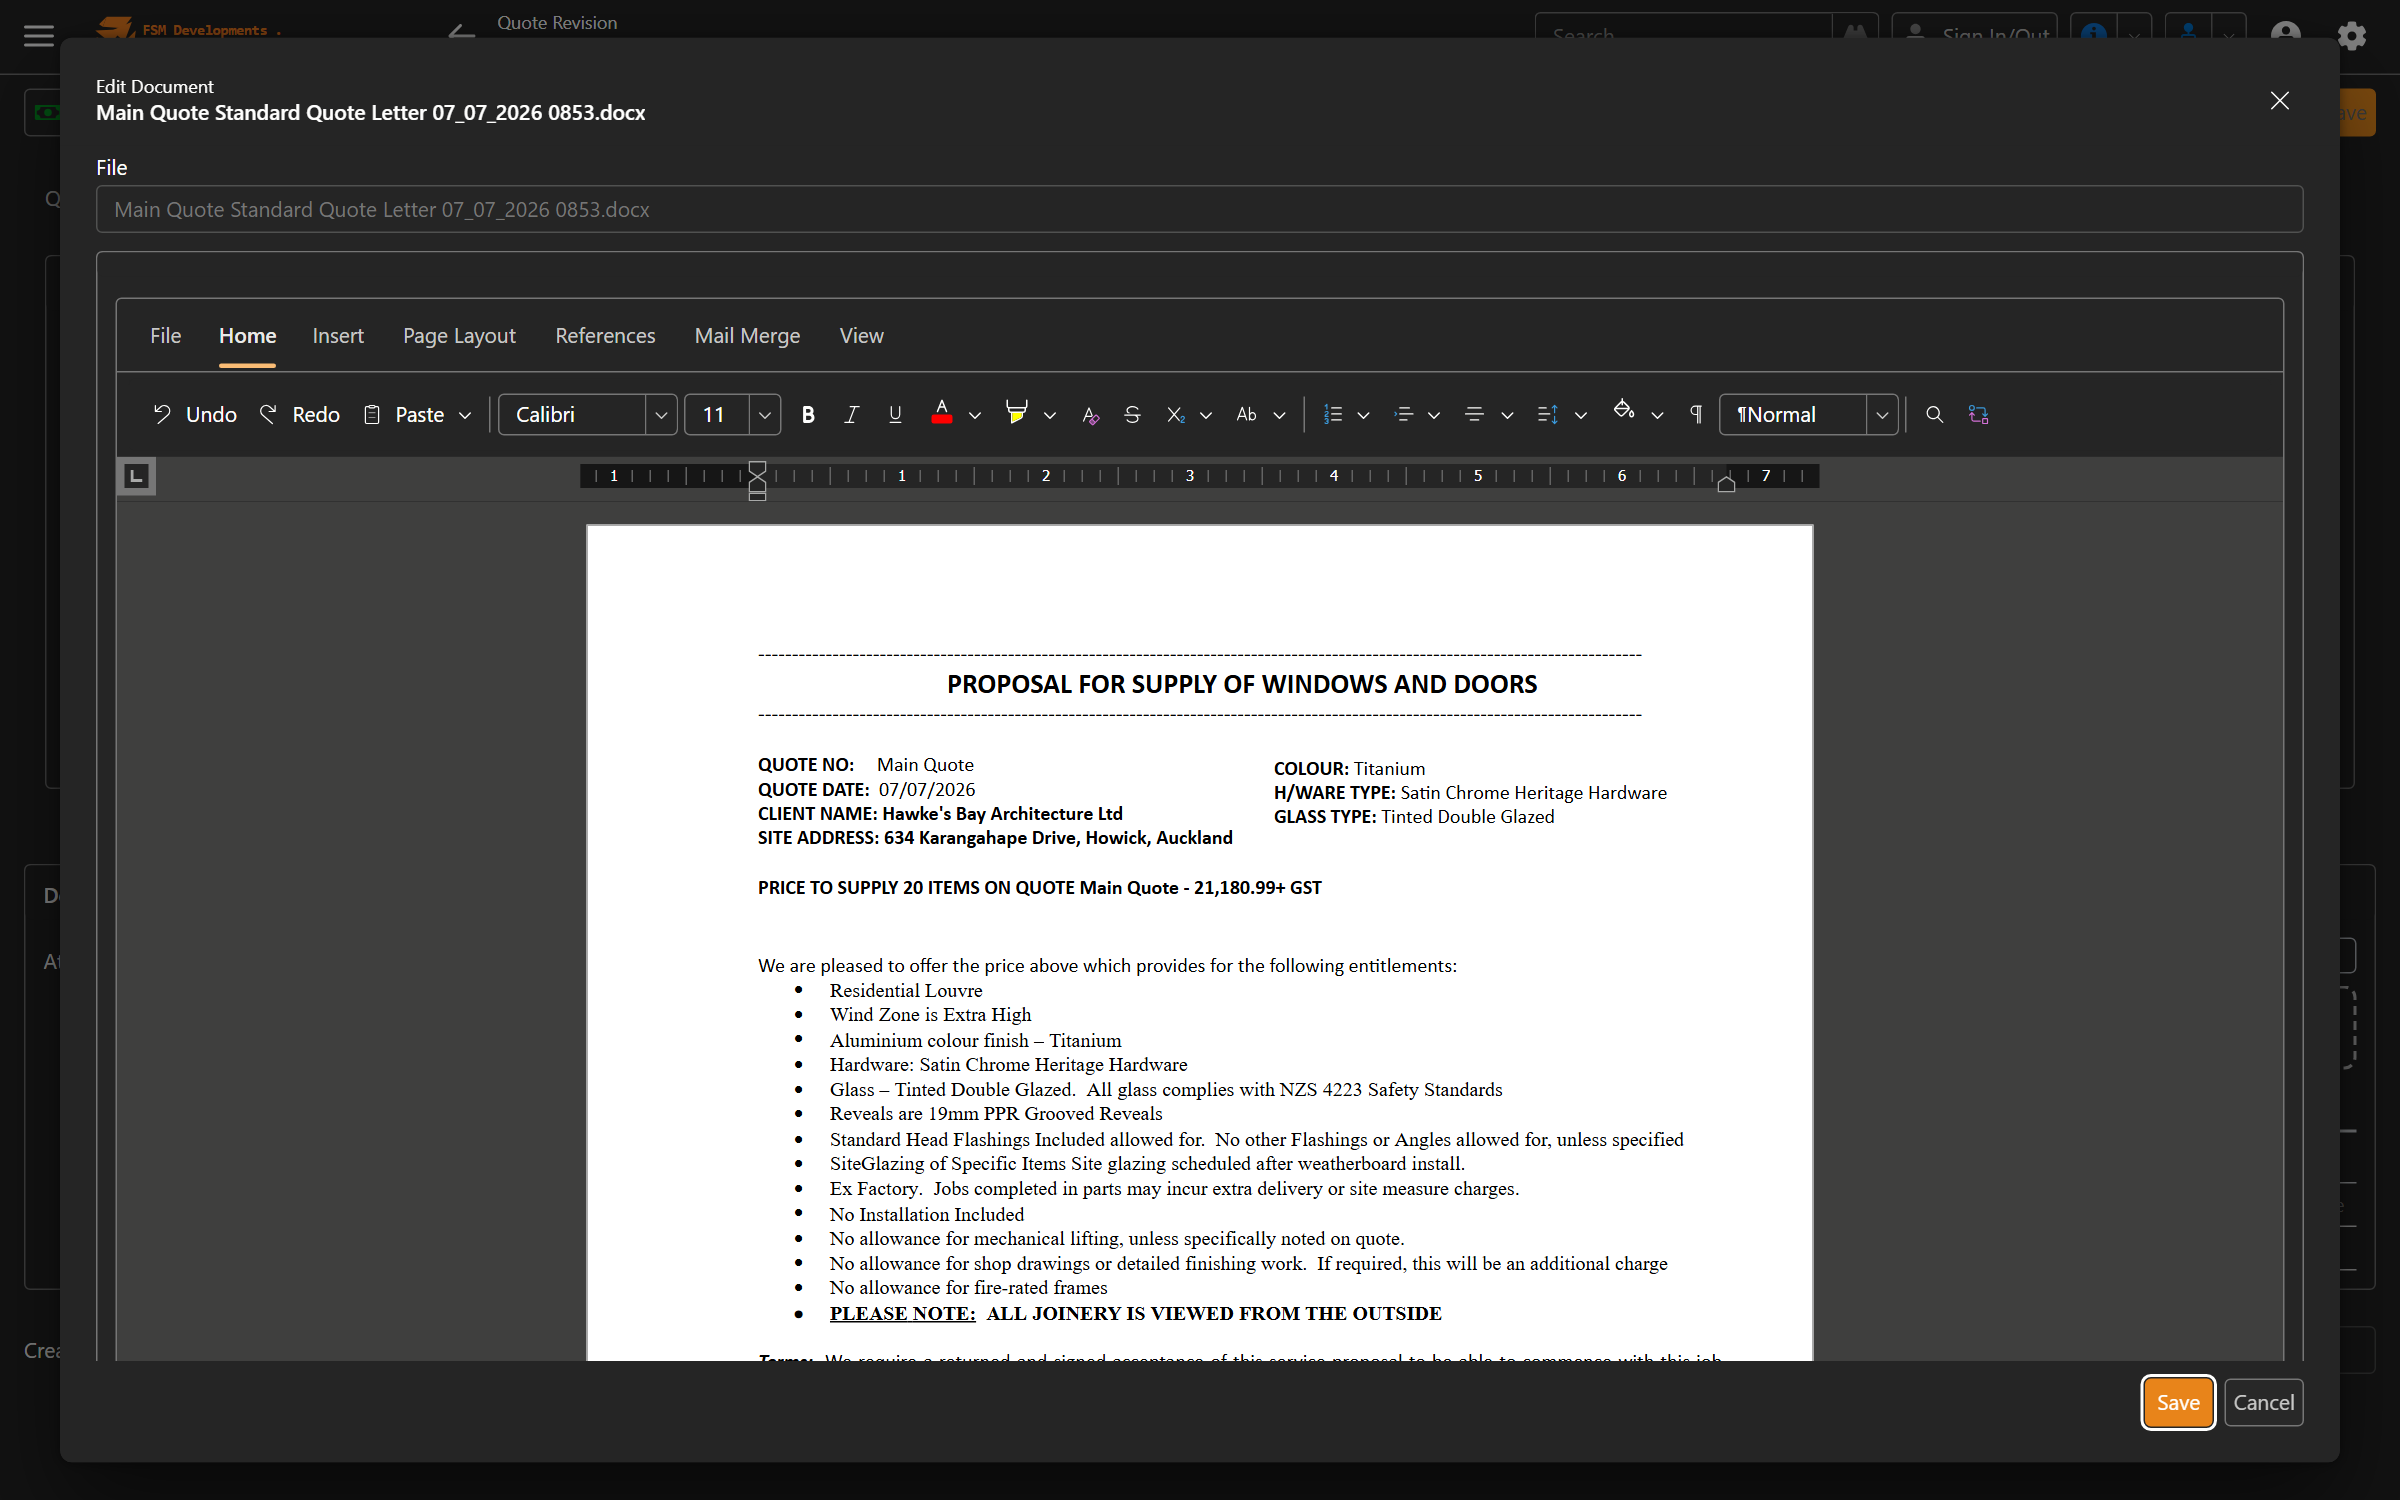
Task: Open the alignment dropdown arrow
Action: coord(1507,415)
